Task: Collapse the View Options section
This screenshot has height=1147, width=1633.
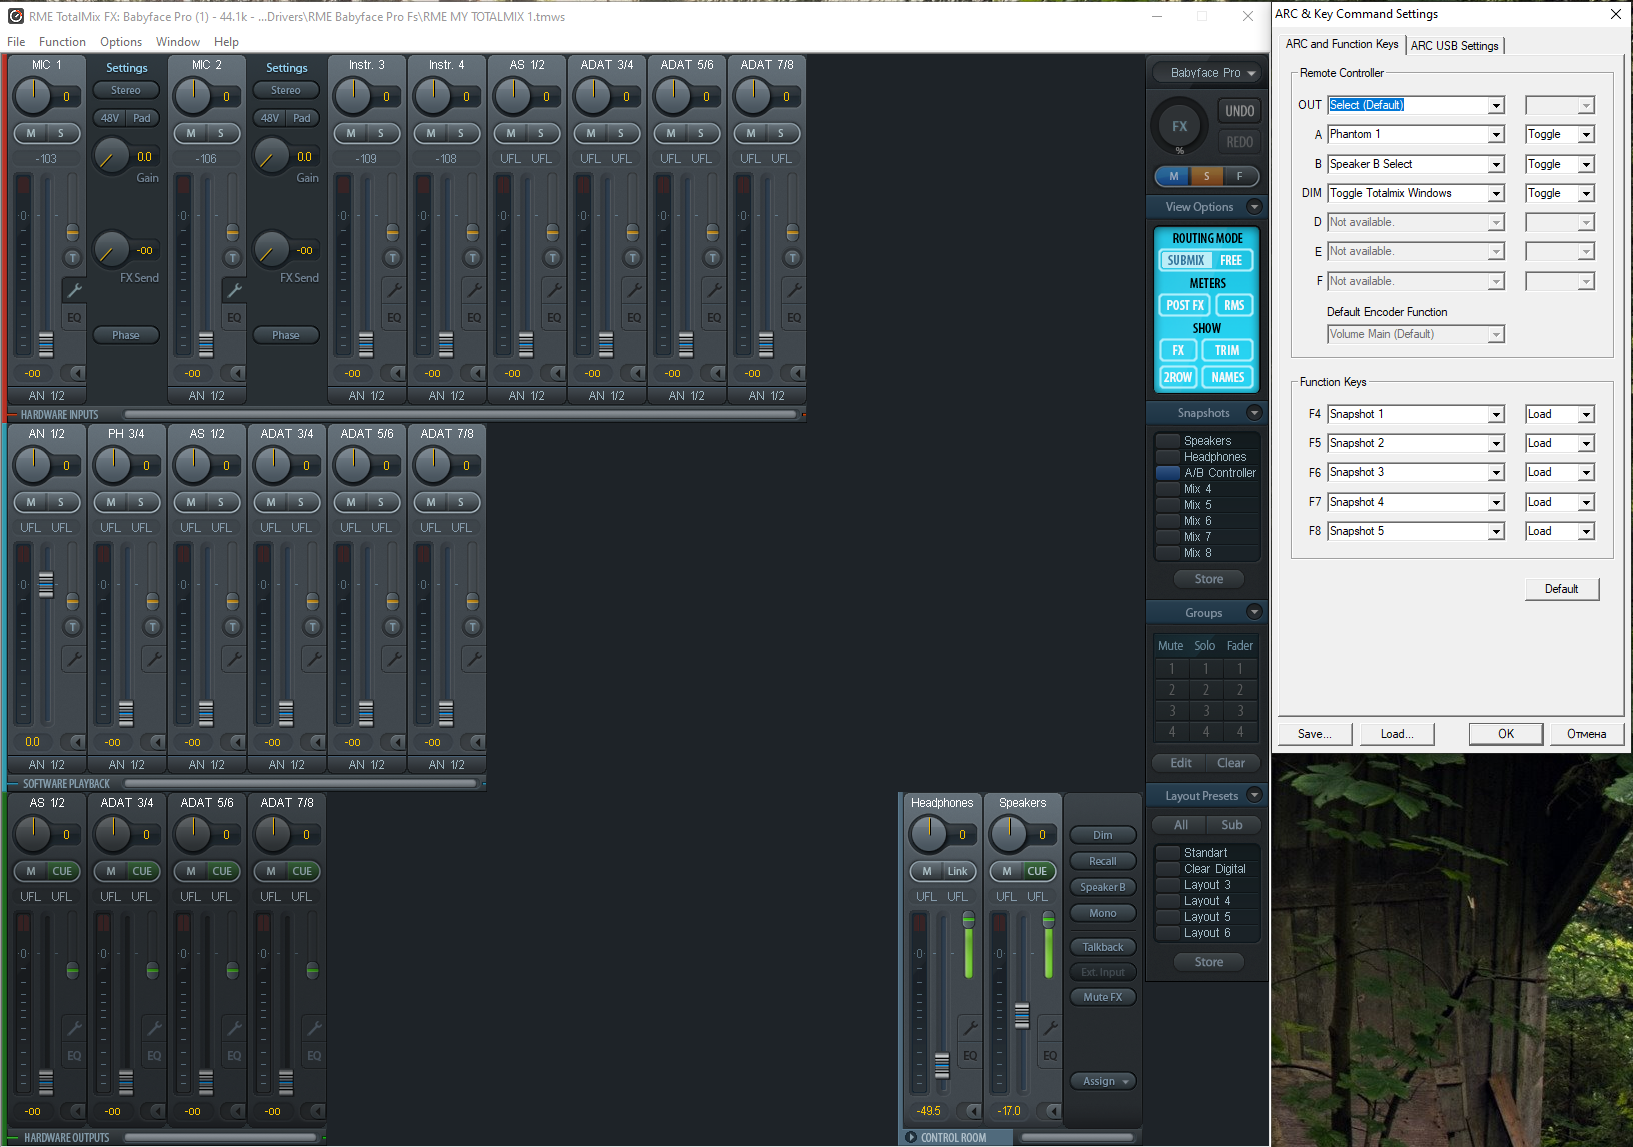Action: pos(1254,207)
